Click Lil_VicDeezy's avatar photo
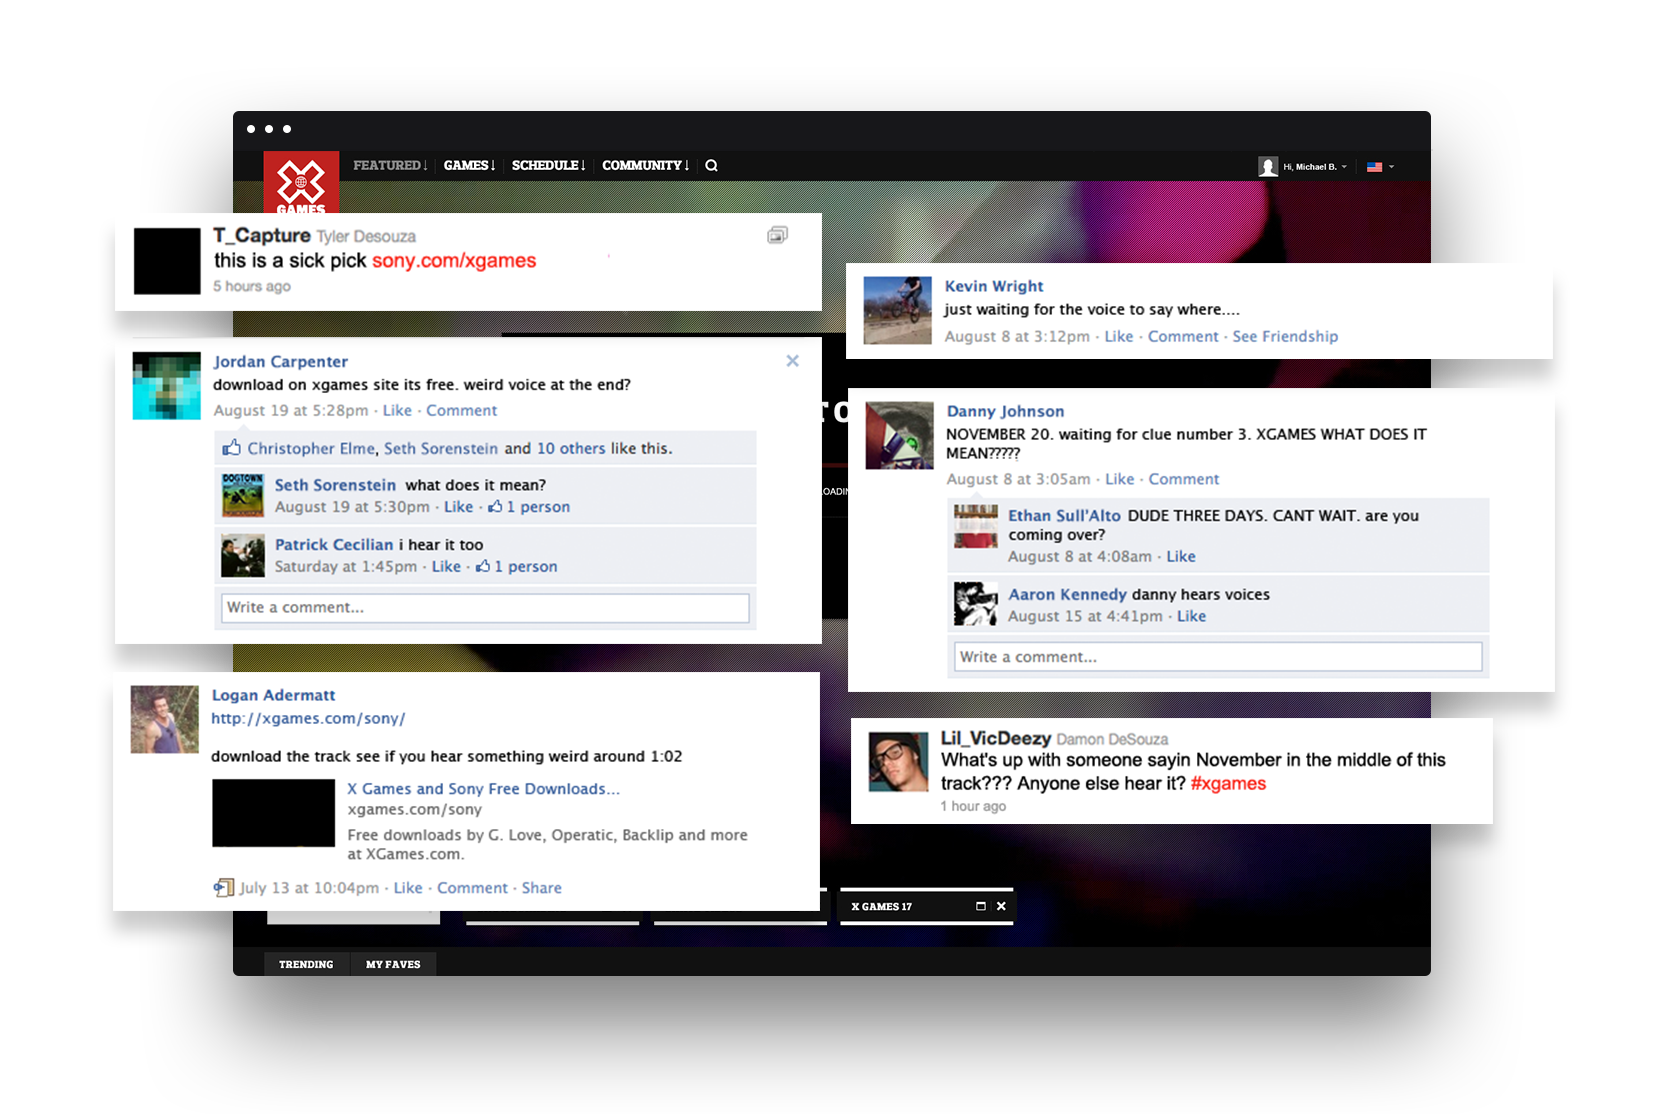 coord(898,762)
